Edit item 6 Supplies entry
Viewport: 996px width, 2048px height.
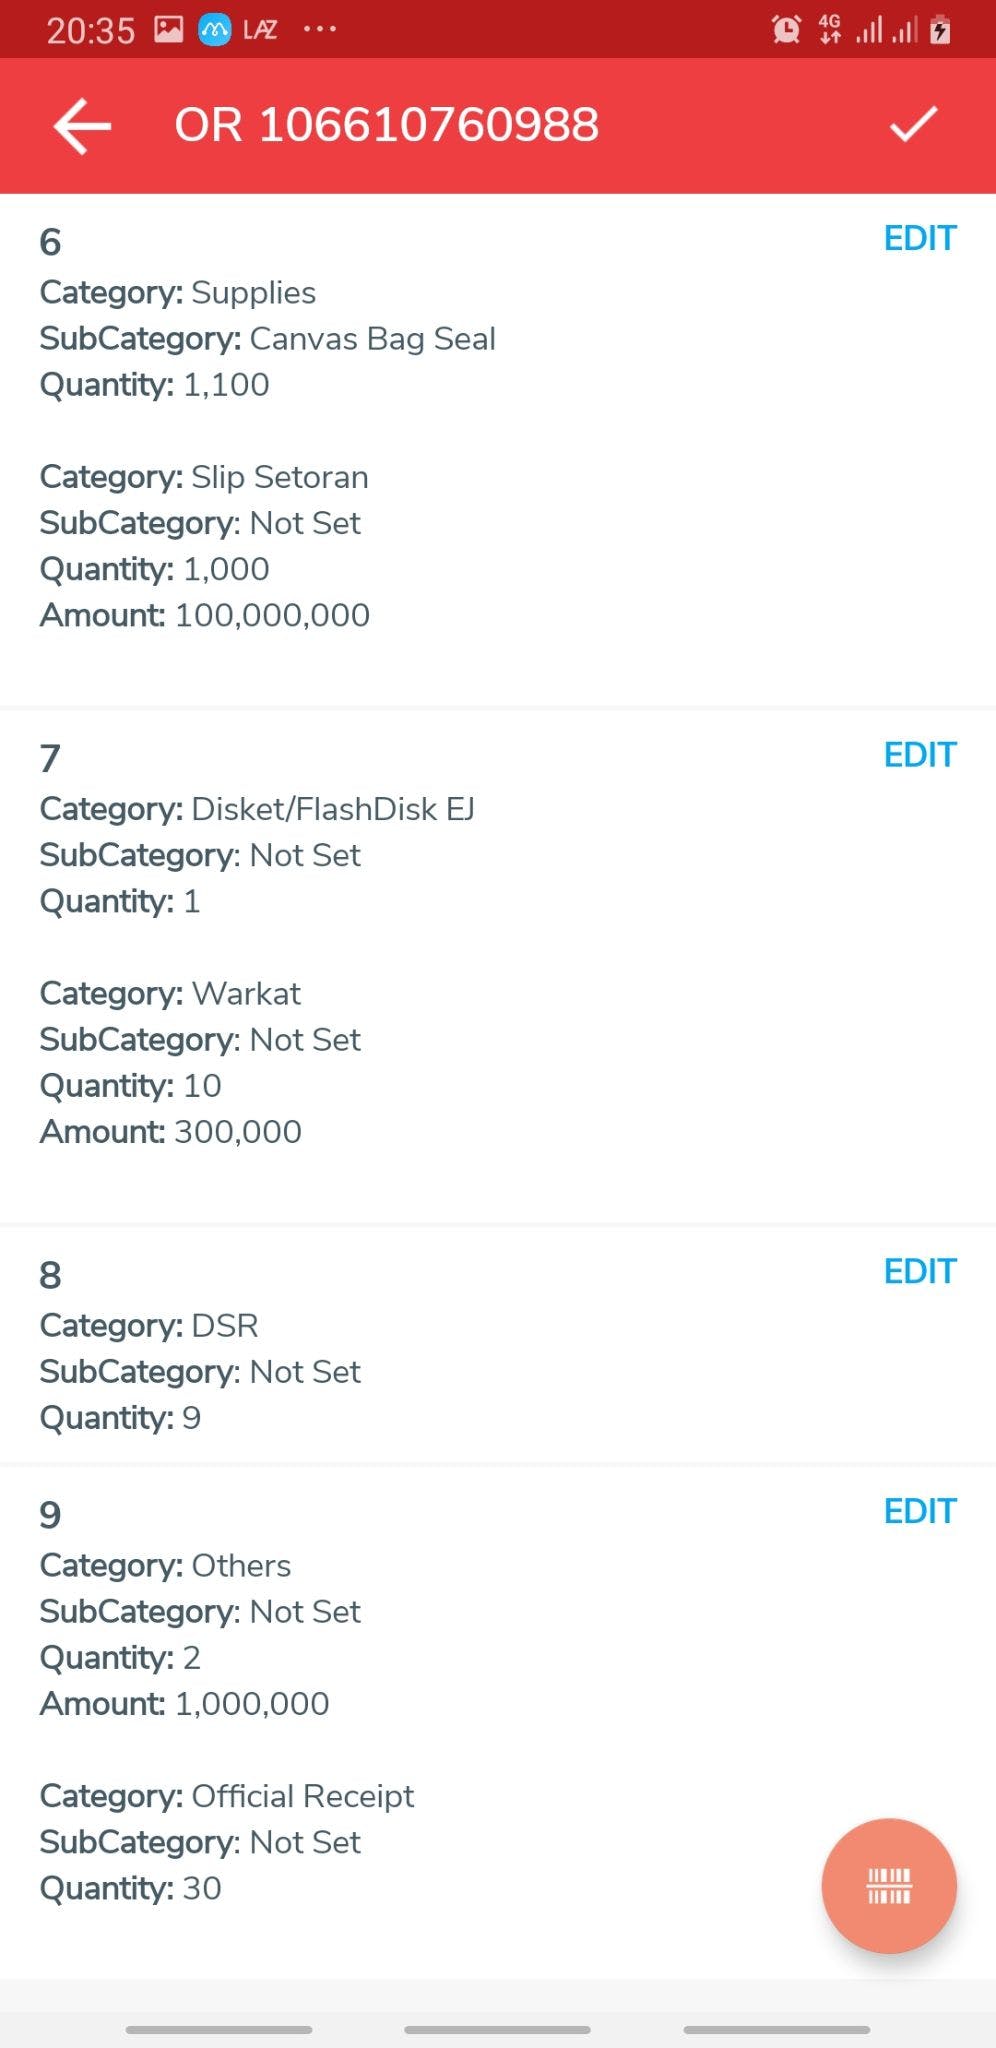tap(920, 239)
